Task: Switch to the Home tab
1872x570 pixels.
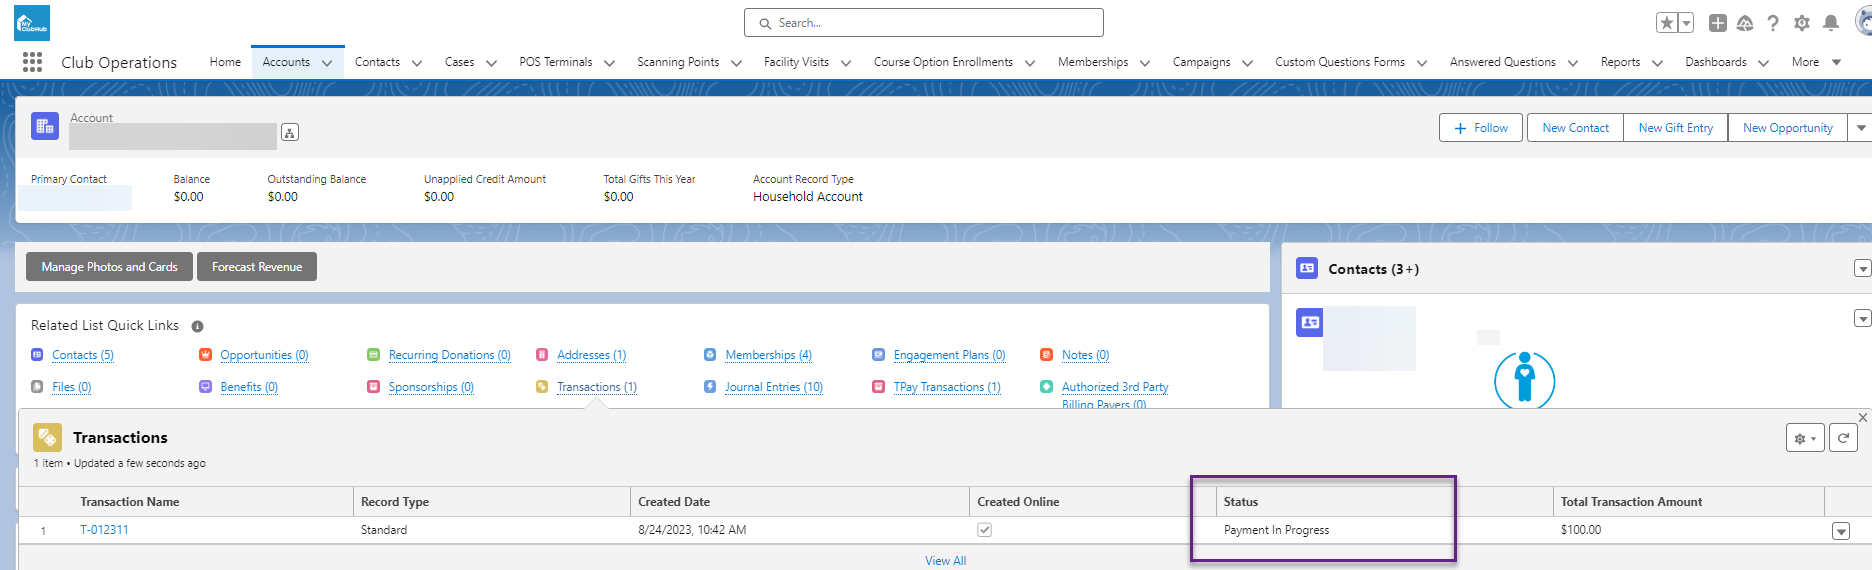Action: [x=225, y=62]
